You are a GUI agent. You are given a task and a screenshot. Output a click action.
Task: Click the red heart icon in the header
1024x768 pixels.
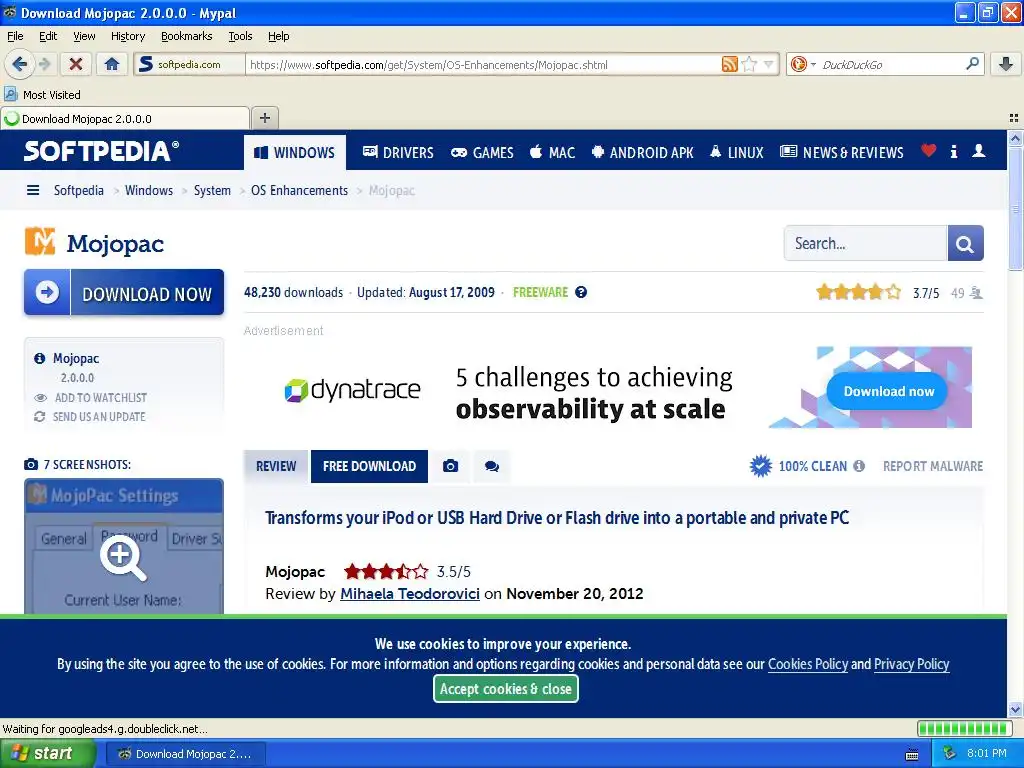click(x=929, y=151)
